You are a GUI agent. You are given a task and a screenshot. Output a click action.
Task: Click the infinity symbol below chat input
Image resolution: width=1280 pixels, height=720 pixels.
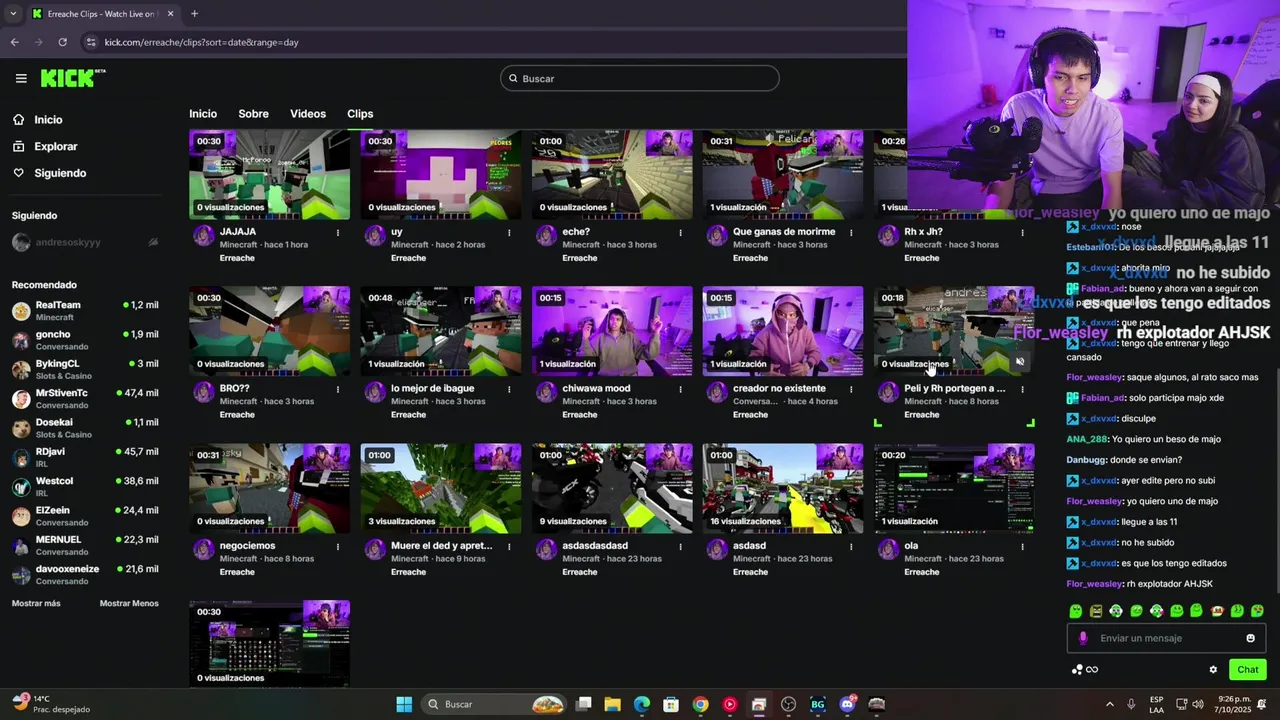click(x=1092, y=670)
